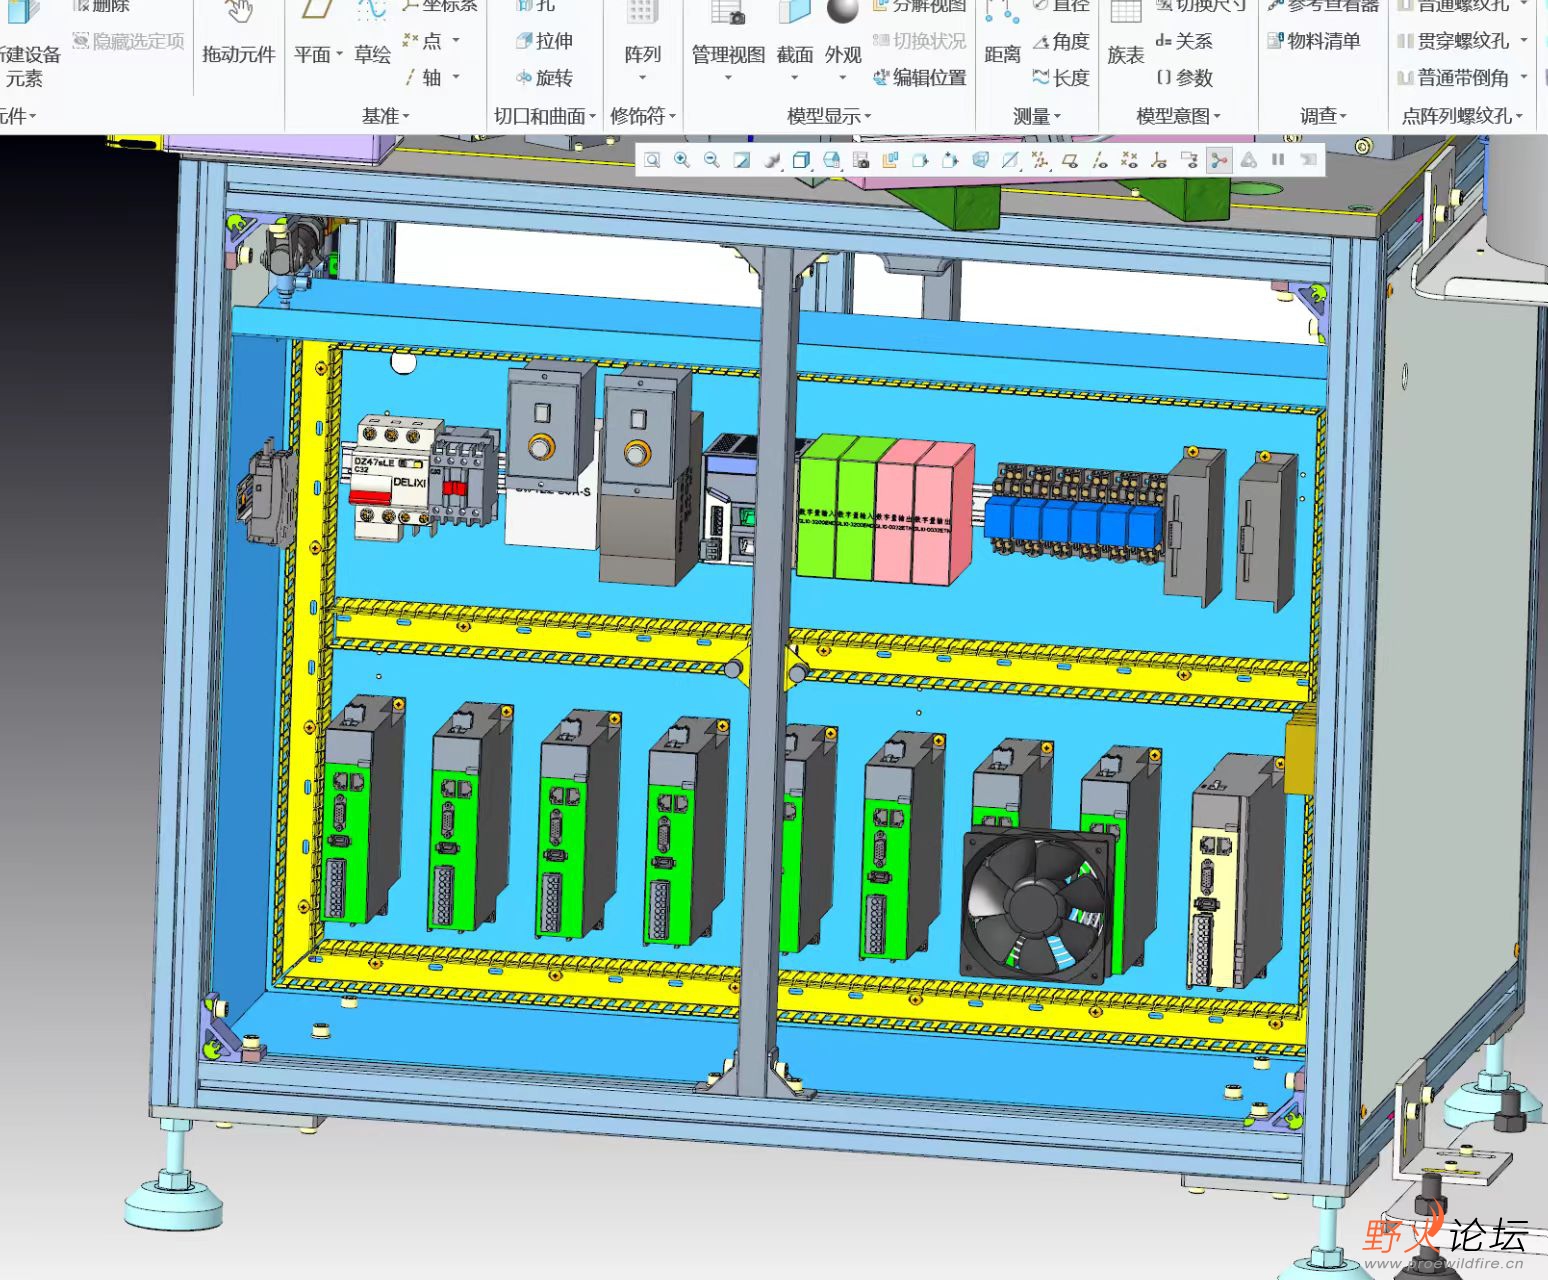1548x1280 pixels.
Task: Expand the Model Display group
Action: [829, 116]
